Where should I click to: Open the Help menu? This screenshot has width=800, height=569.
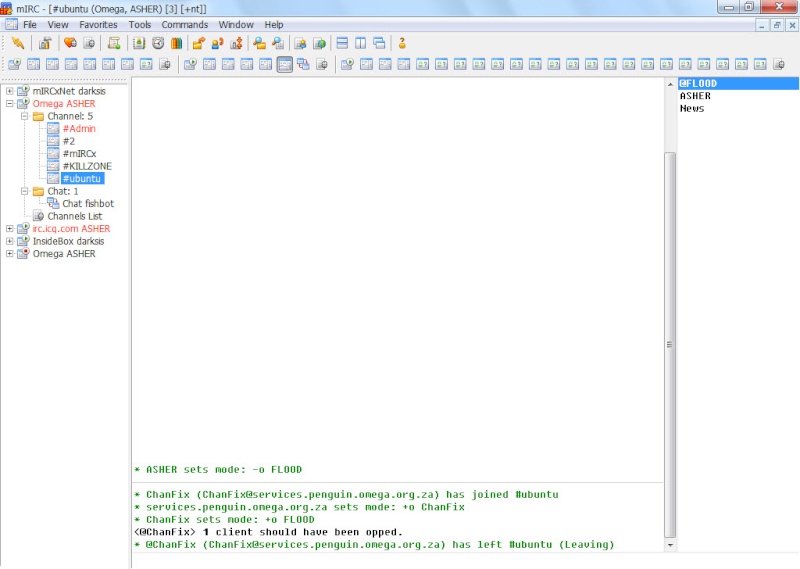click(273, 24)
